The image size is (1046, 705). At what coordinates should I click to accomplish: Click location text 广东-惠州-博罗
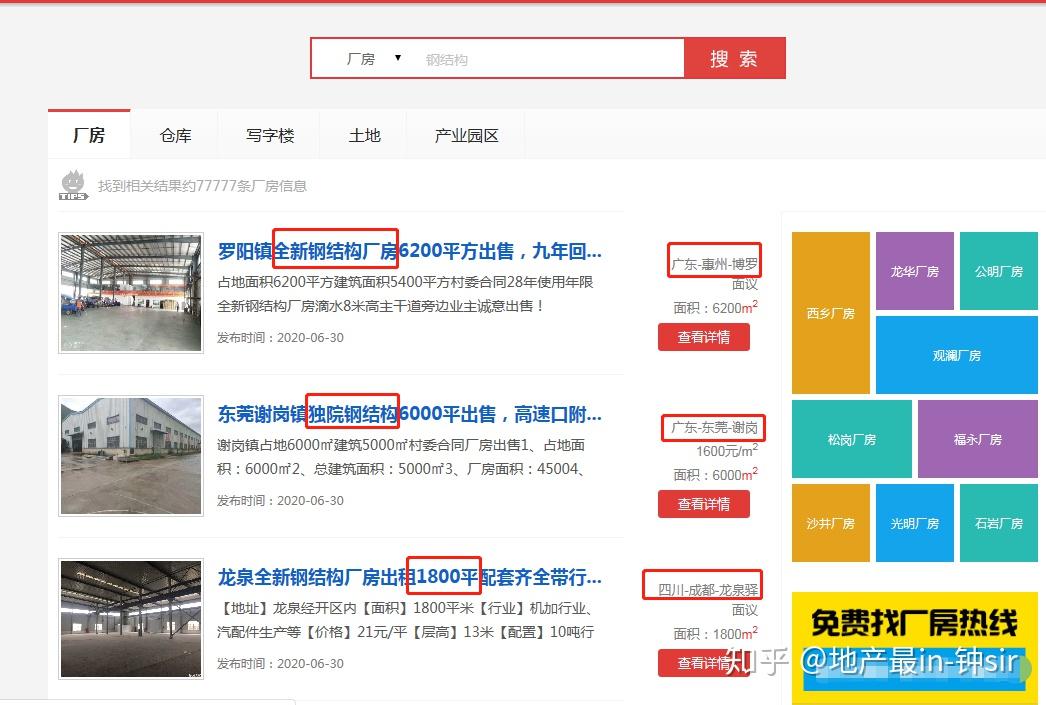pyautogui.click(x=714, y=264)
